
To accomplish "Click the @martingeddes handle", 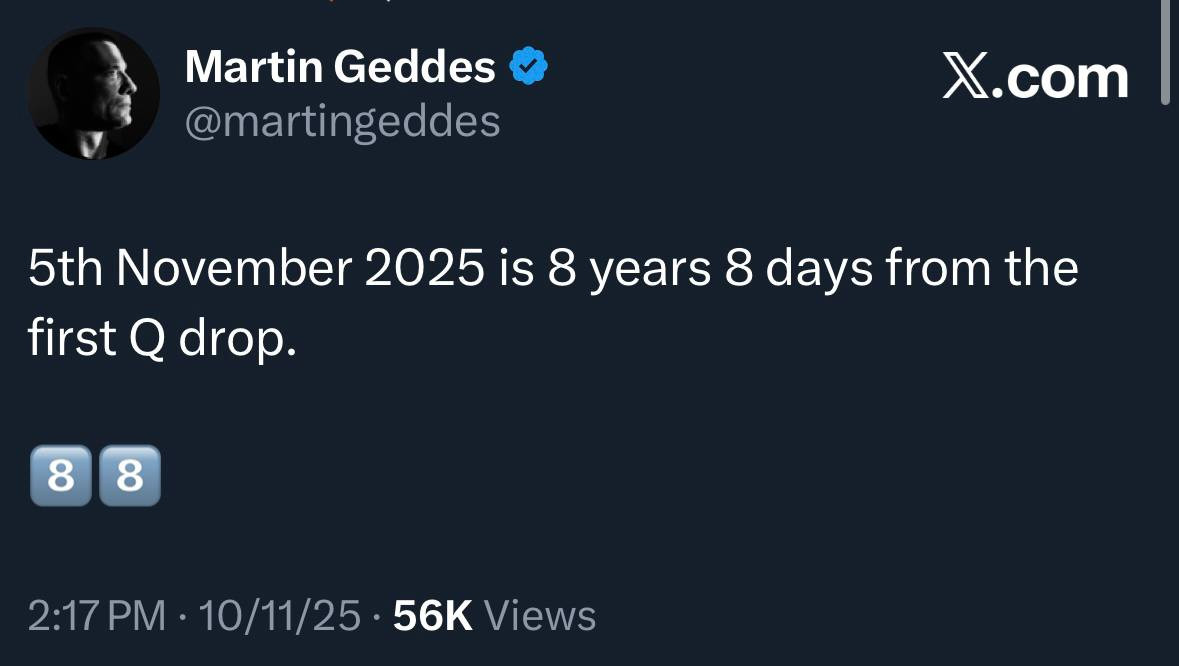I will click(342, 122).
